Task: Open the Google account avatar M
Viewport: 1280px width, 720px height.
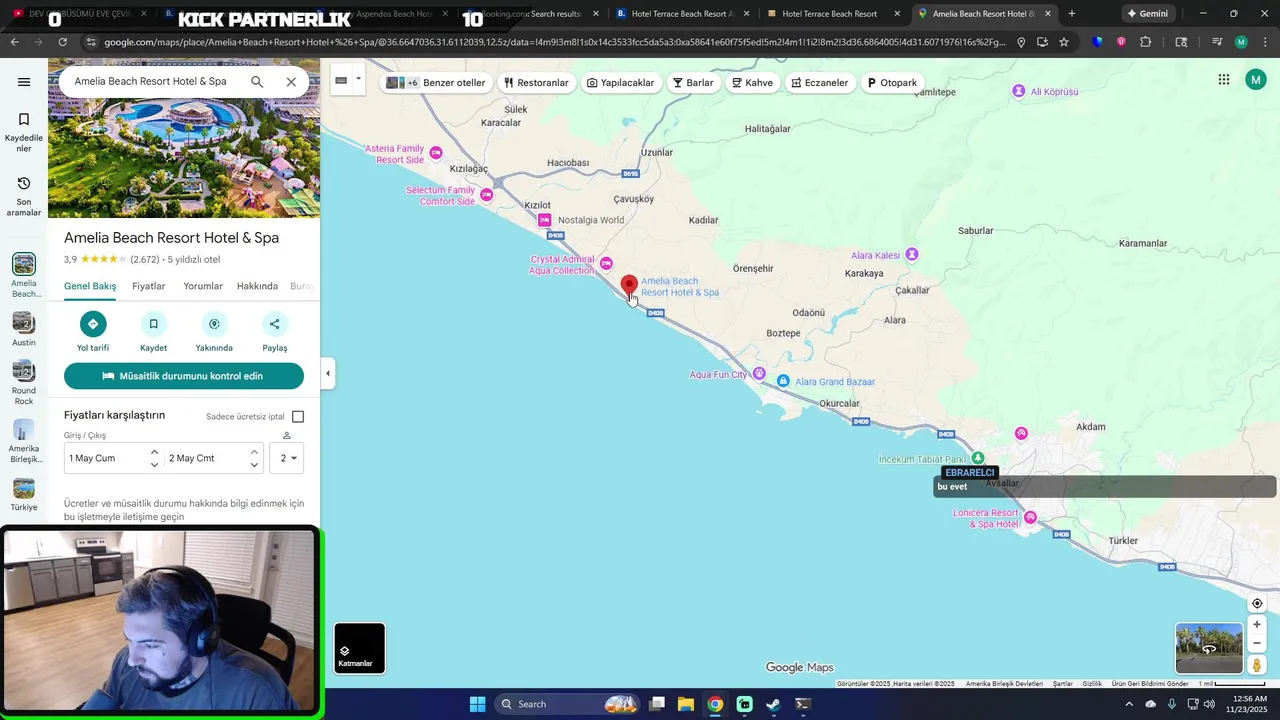Action: (1256, 80)
